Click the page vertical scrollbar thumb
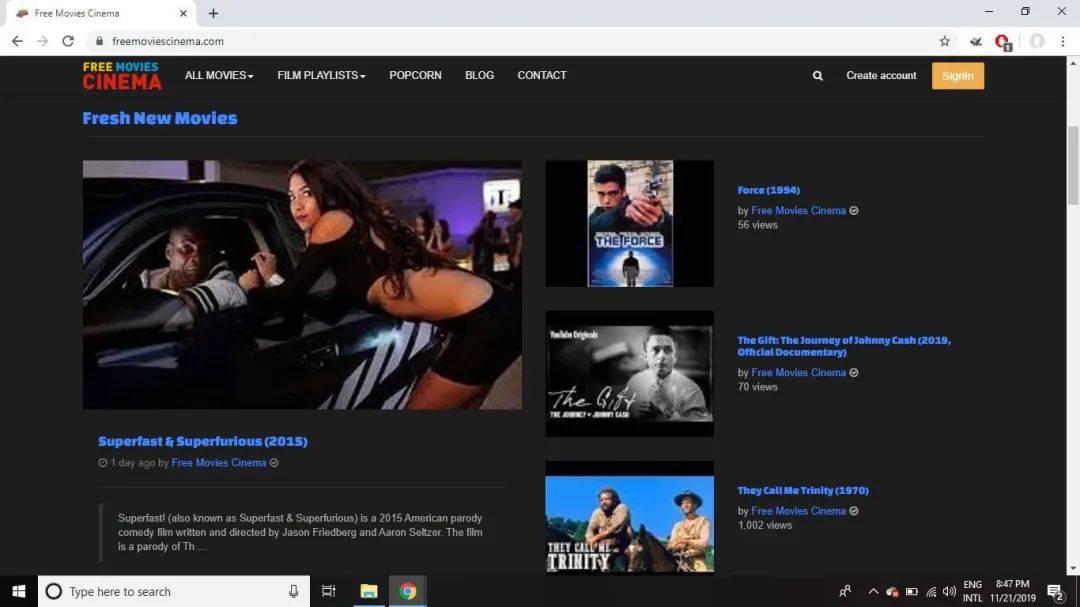The image size is (1080, 607). point(1073,165)
